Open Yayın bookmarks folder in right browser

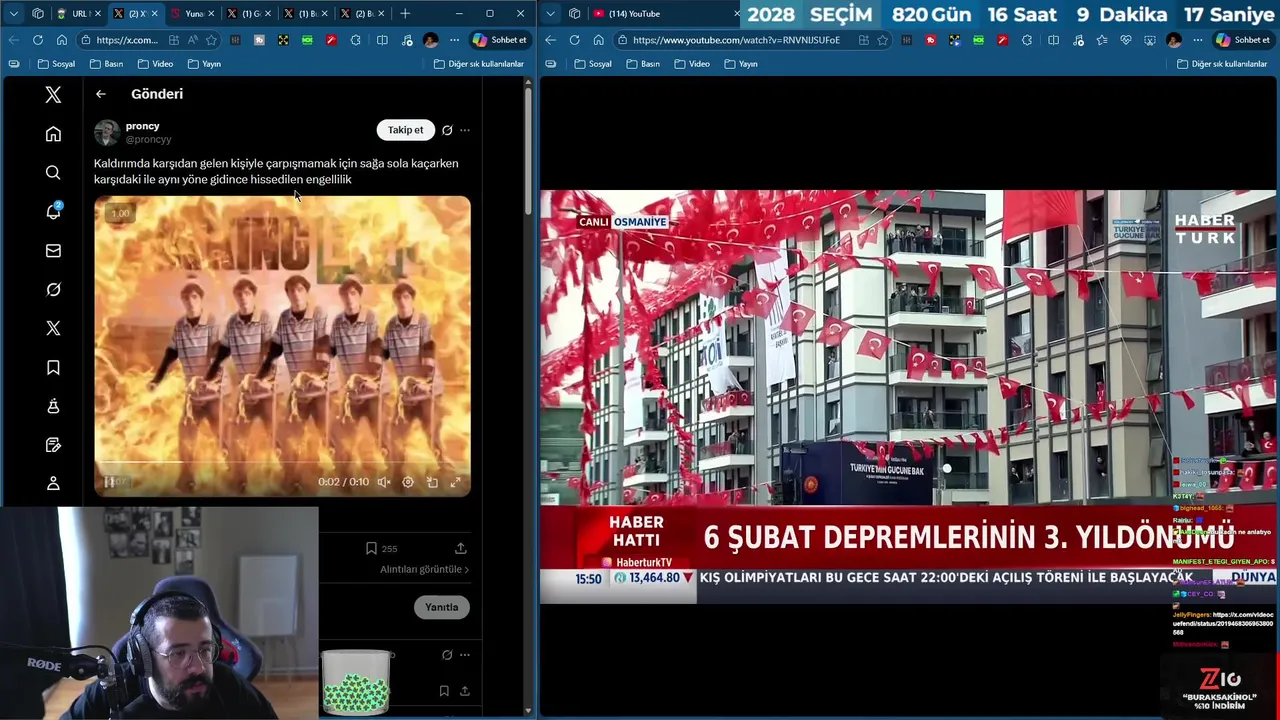tap(740, 64)
